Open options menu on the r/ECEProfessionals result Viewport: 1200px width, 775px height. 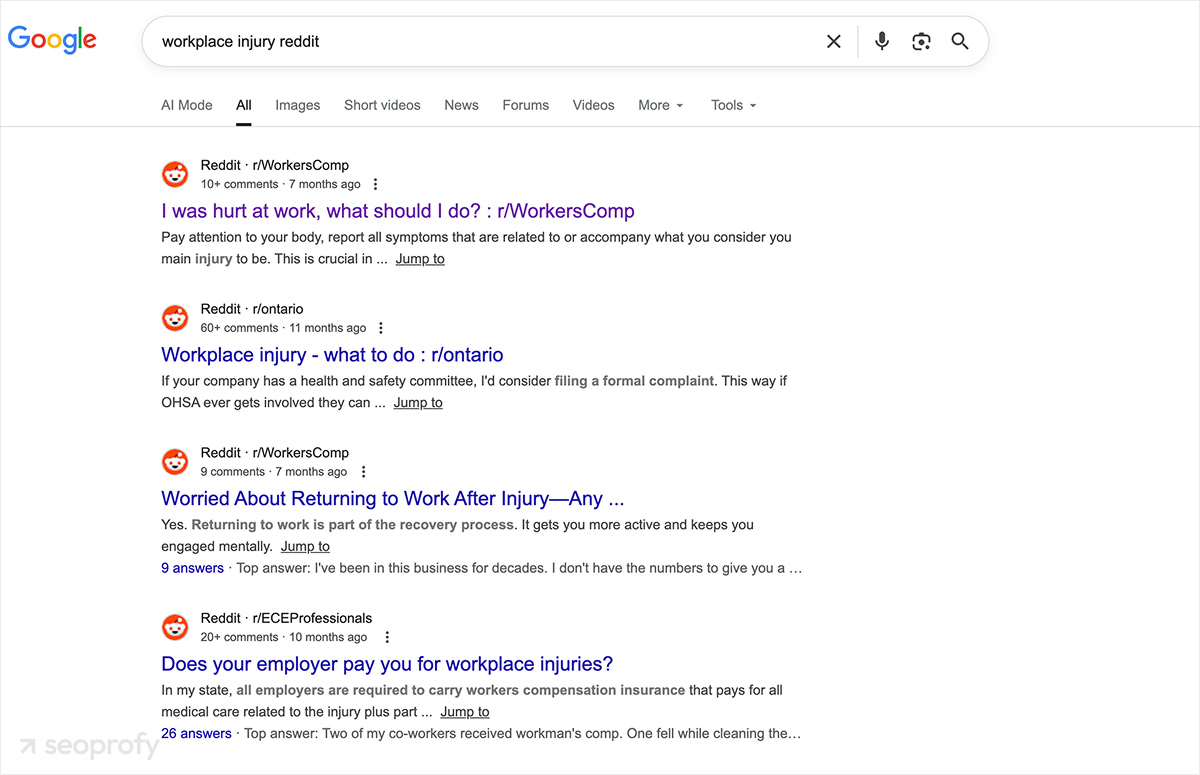click(x=387, y=637)
